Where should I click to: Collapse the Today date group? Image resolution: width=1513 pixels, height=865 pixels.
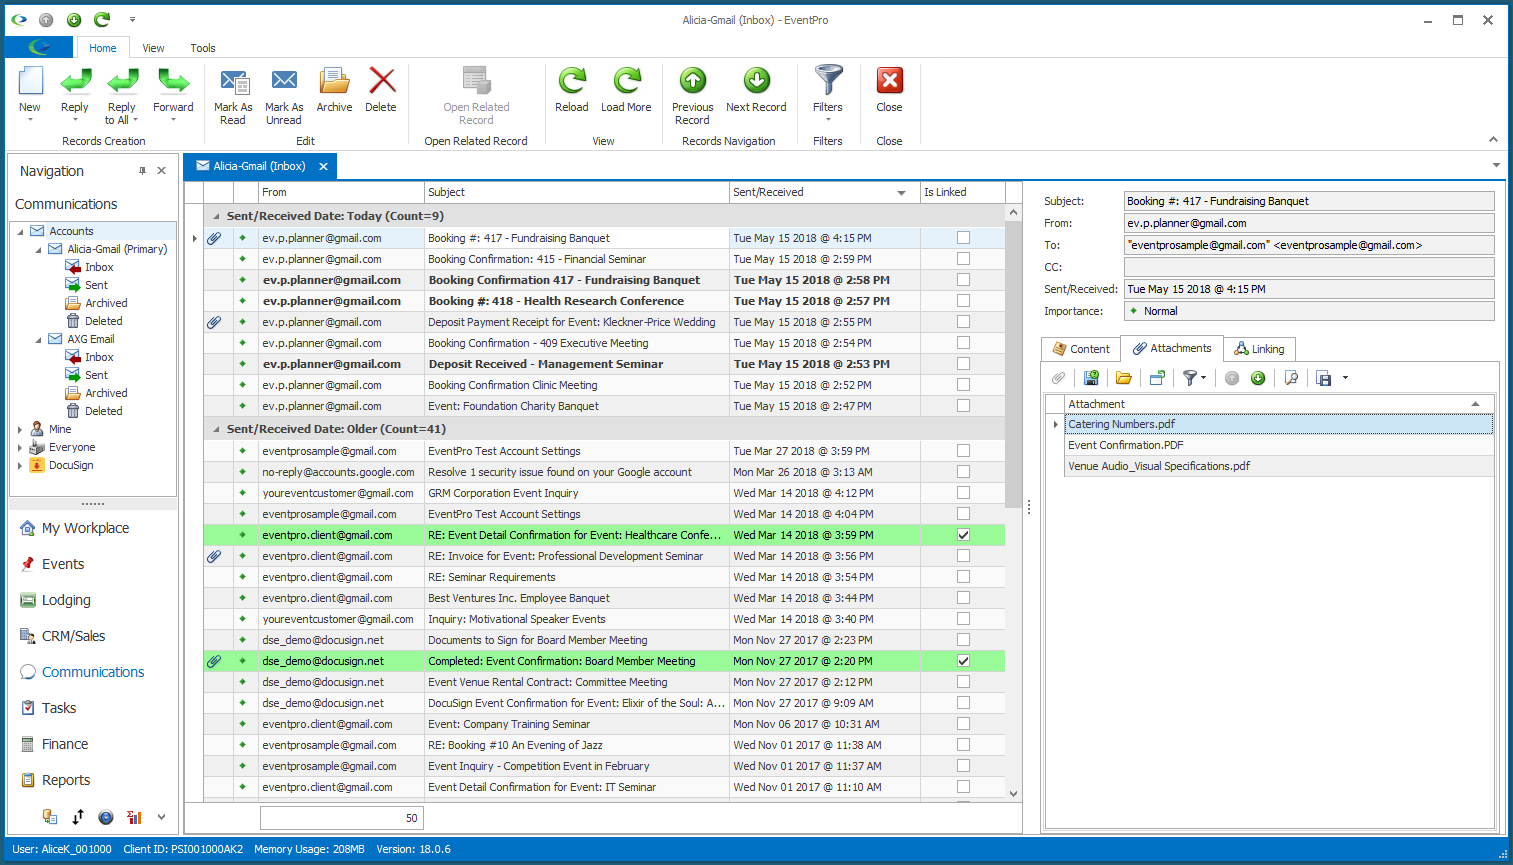coord(217,216)
